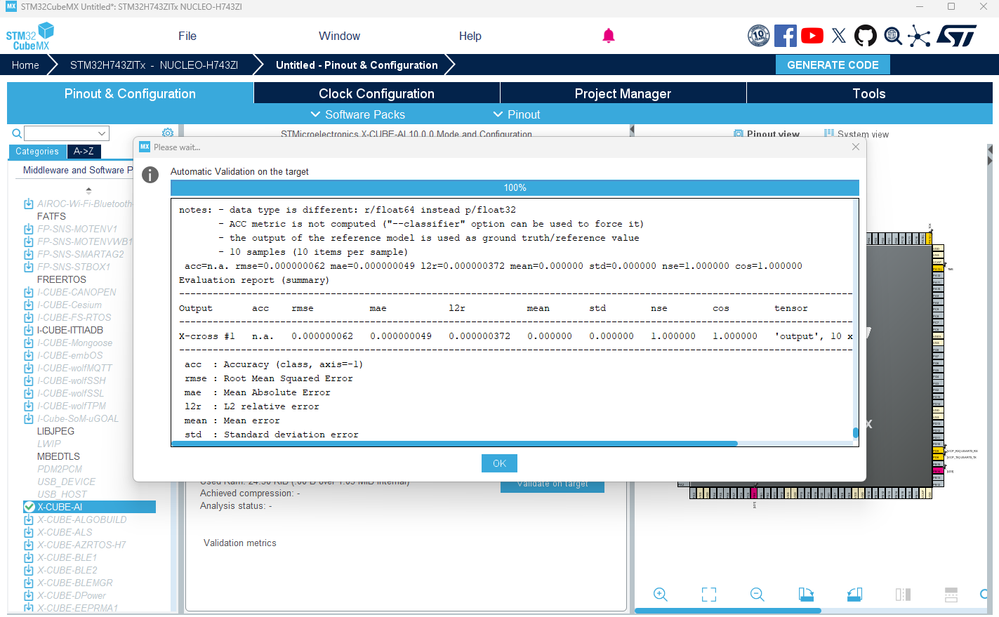The height and width of the screenshot is (617, 999).
Task: Switch to the Tools tab
Action: tap(869, 93)
